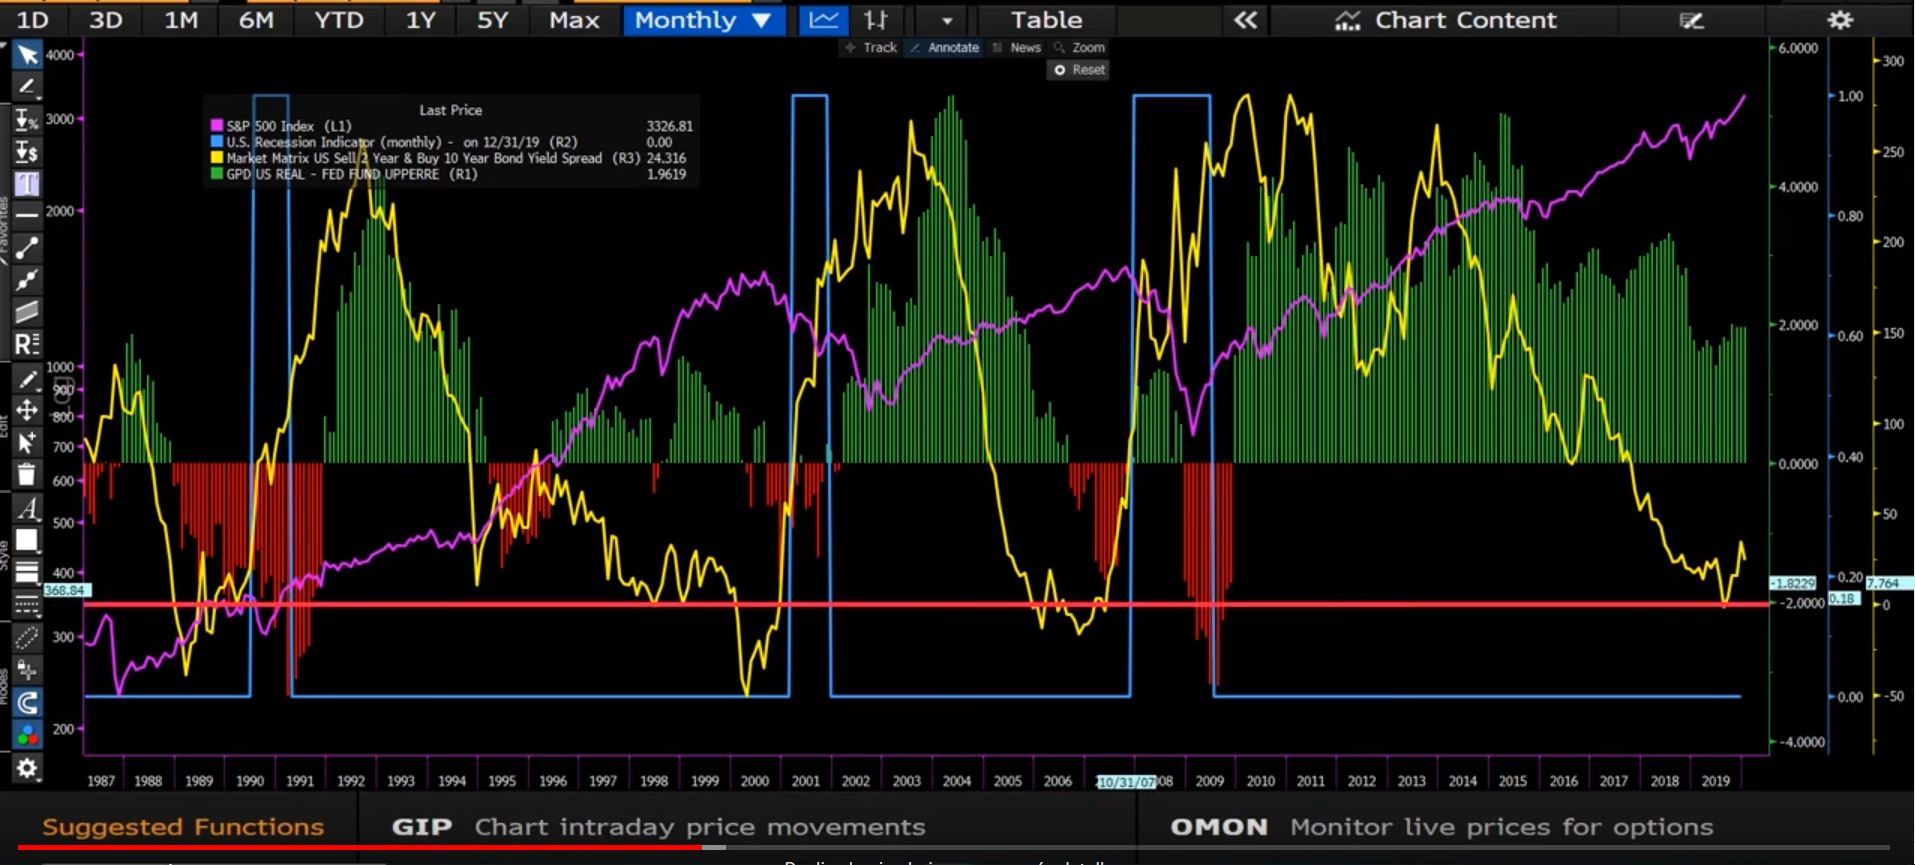Click the colored circles icon
The width and height of the screenshot is (1915, 865).
(27, 735)
